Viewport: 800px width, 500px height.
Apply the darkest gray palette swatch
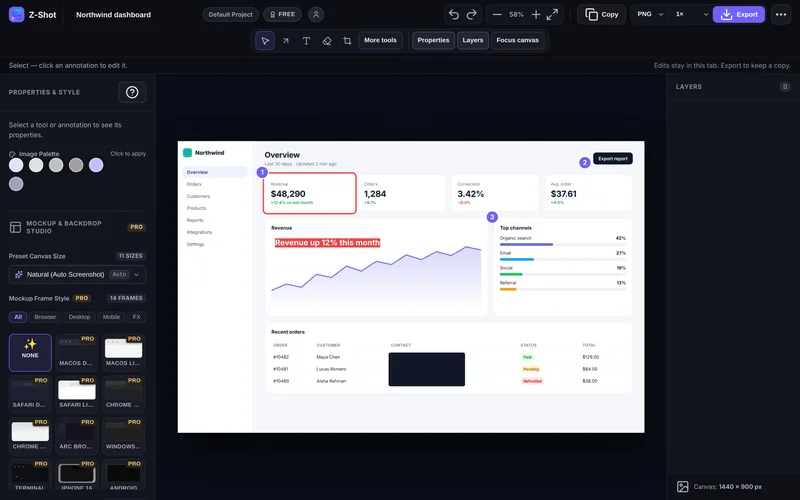pos(76,165)
